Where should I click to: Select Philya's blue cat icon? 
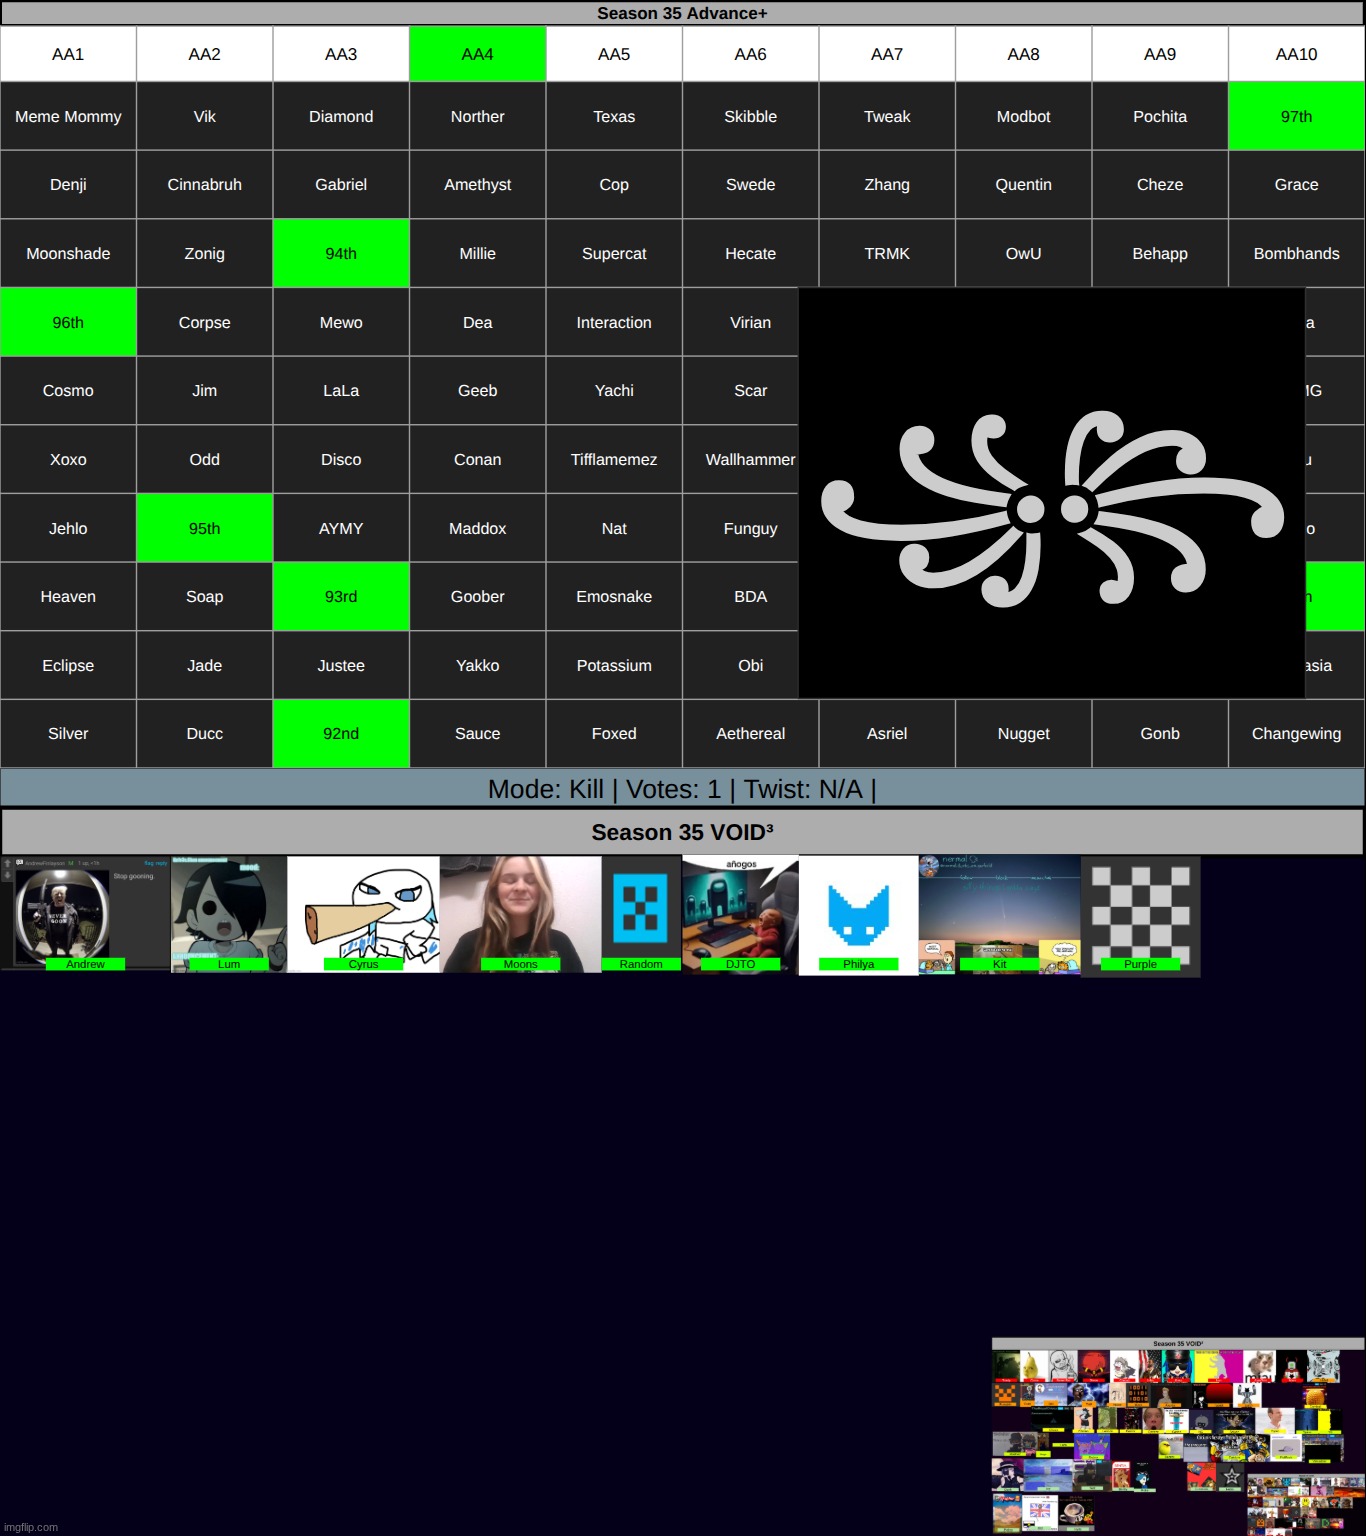point(858,913)
